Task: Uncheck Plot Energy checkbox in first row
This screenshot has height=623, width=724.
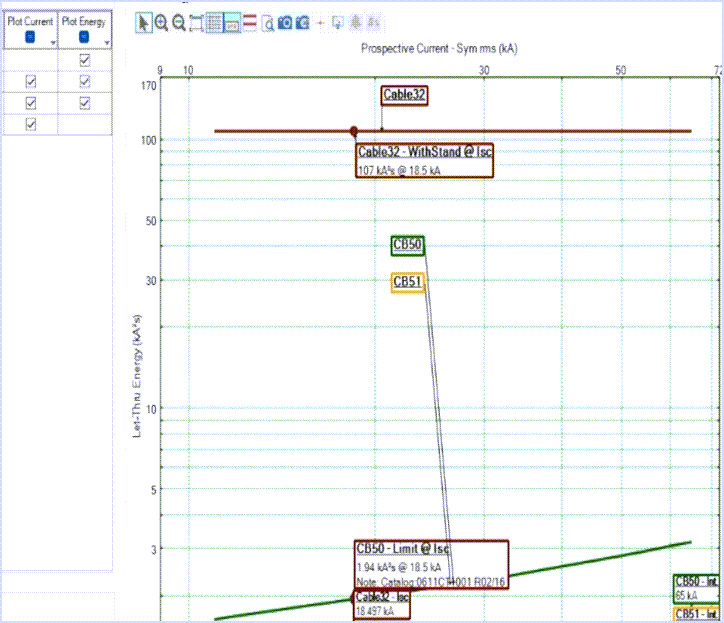Action: coord(85,61)
